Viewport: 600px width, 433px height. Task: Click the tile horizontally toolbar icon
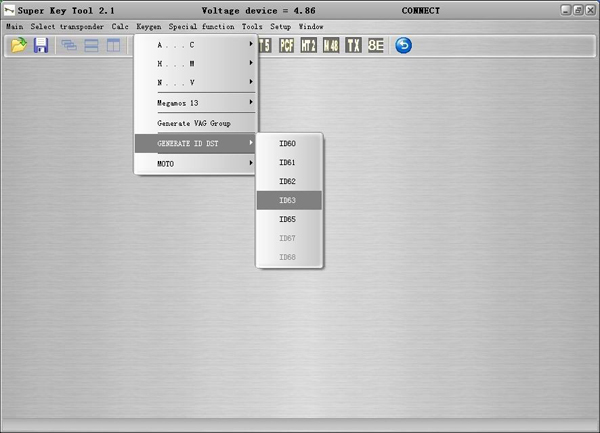pyautogui.click(x=91, y=45)
